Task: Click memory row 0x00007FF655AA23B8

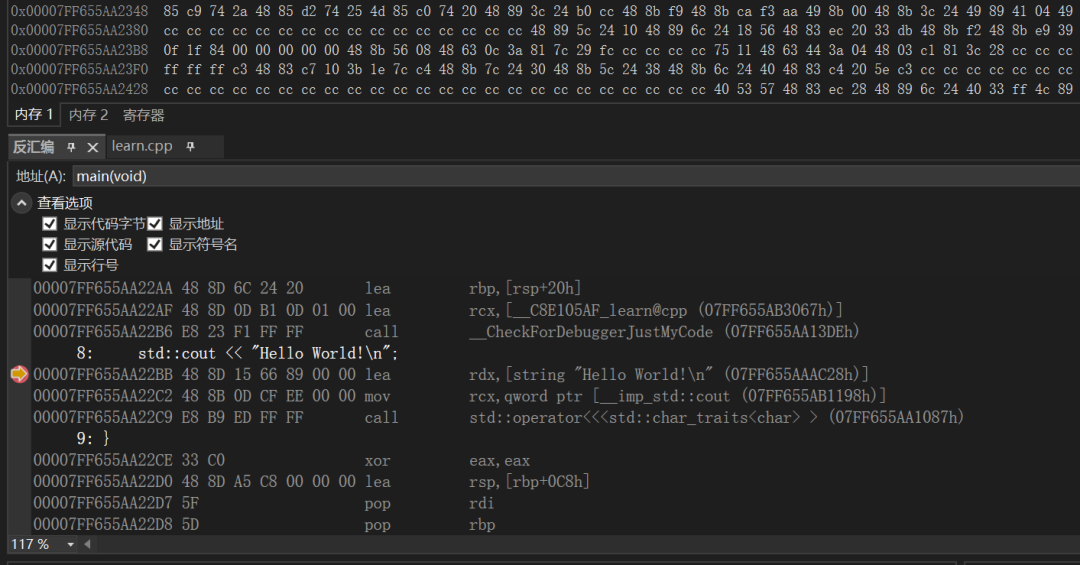Action: pos(541,50)
